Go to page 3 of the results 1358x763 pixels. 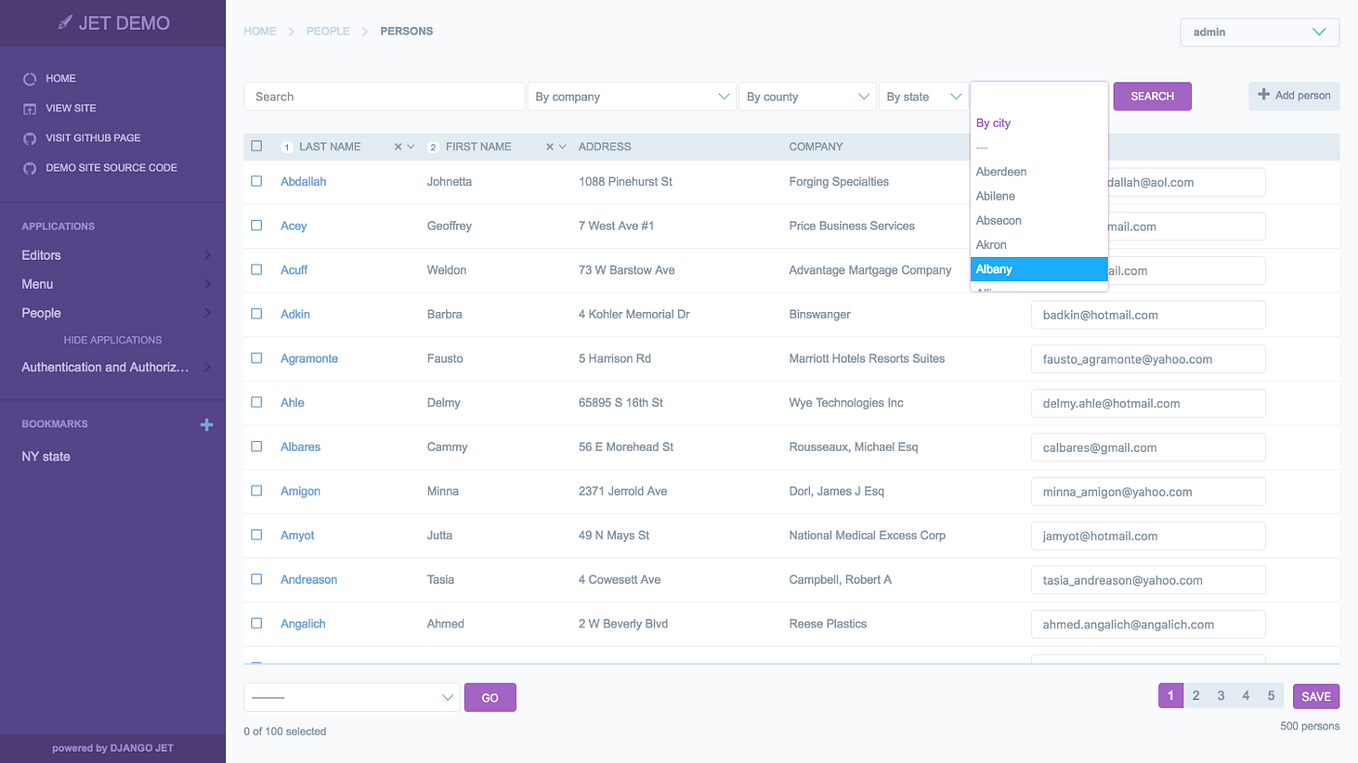[x=1221, y=696]
